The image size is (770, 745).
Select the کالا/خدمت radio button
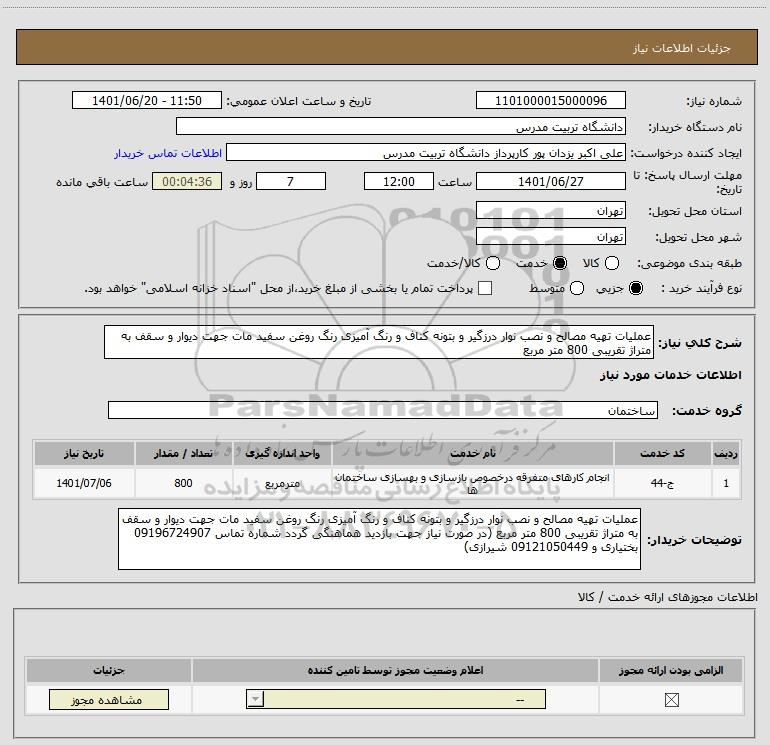493,263
